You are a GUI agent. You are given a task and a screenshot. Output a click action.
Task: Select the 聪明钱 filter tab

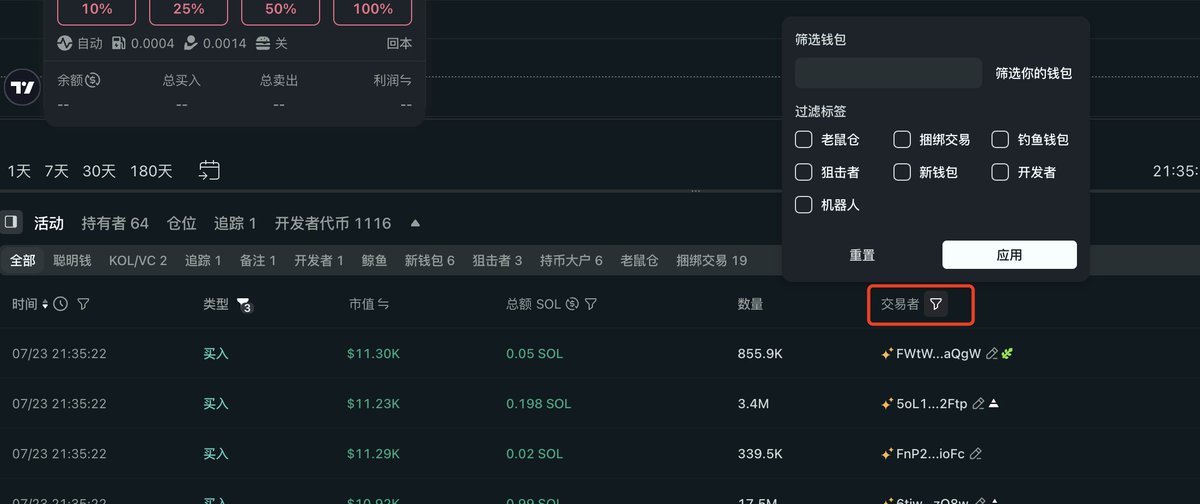point(72,260)
